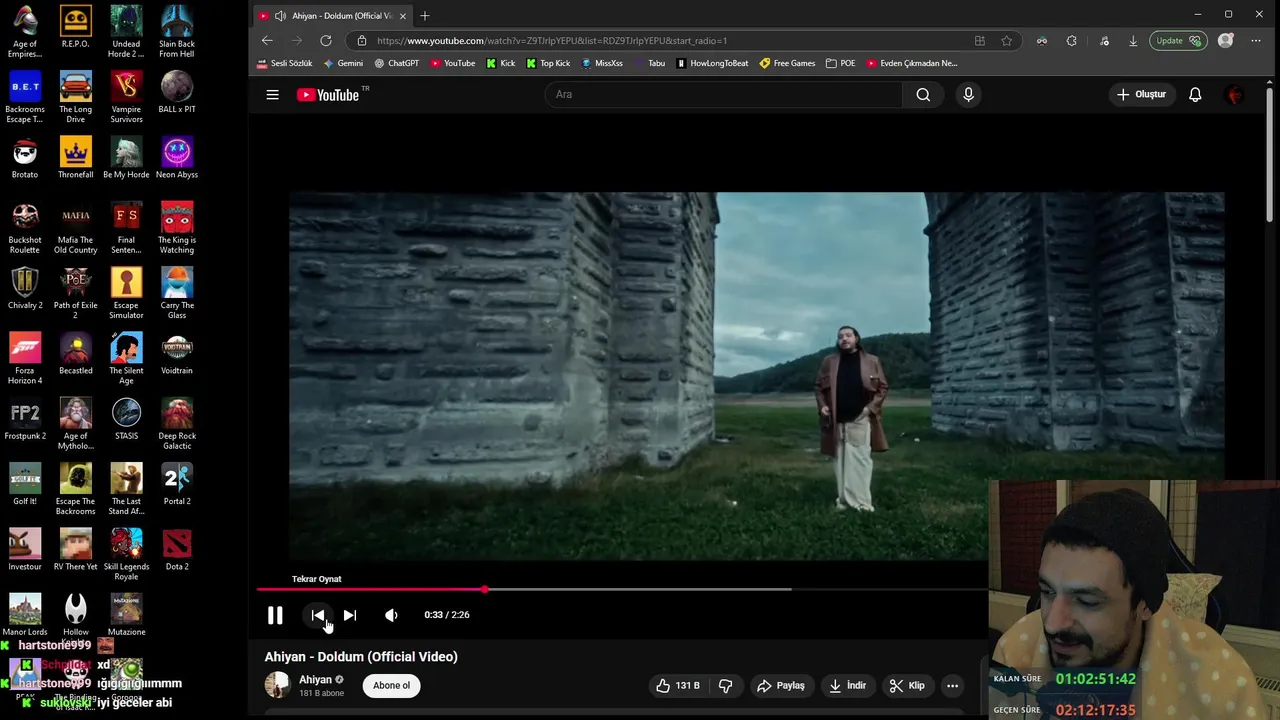This screenshot has width=1280, height=720.
Task: Open a new tab with the plus button
Action: click(x=425, y=16)
